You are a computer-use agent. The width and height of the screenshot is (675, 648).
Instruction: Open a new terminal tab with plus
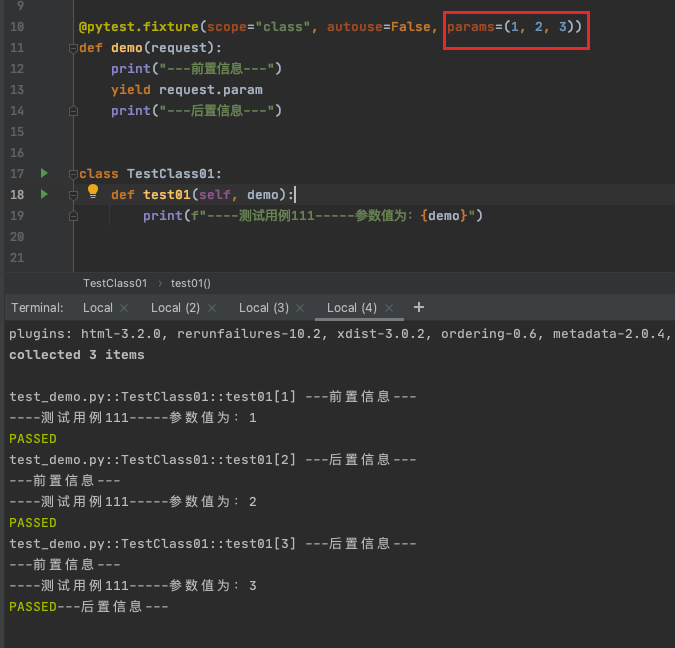419,307
